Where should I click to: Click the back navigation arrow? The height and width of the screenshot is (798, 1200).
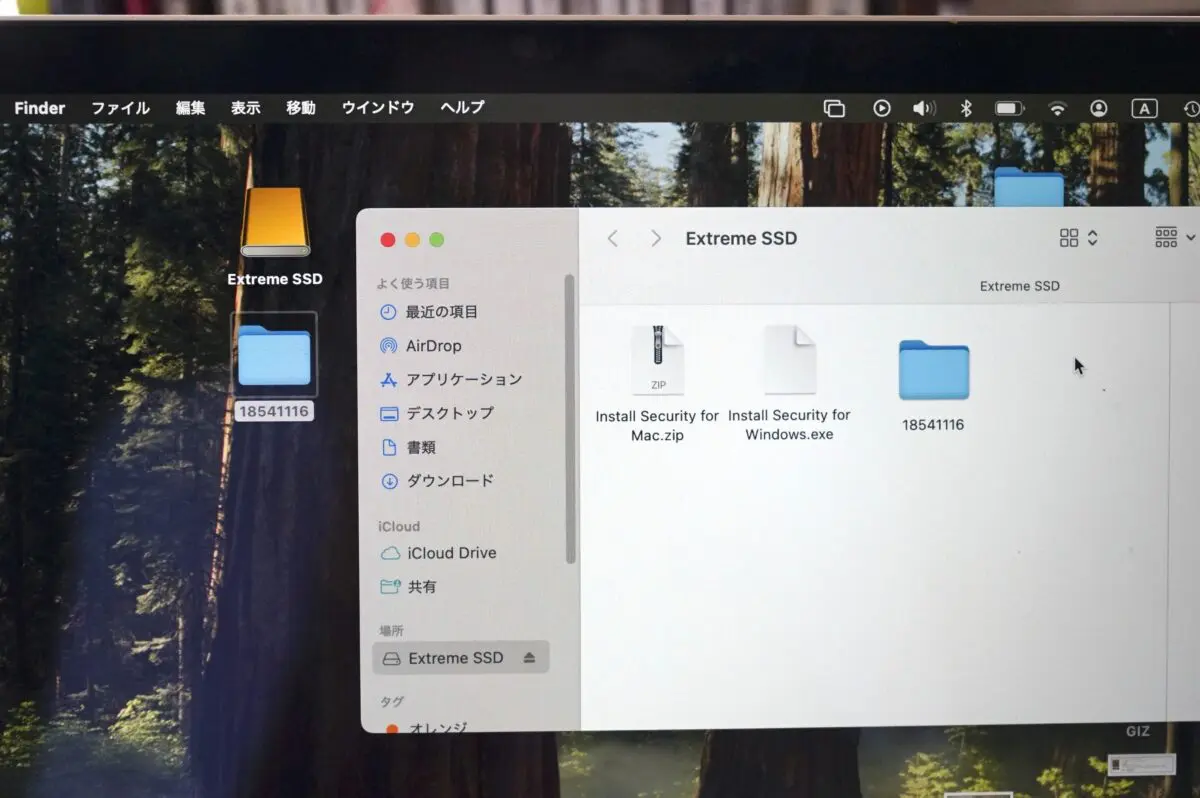pos(613,238)
